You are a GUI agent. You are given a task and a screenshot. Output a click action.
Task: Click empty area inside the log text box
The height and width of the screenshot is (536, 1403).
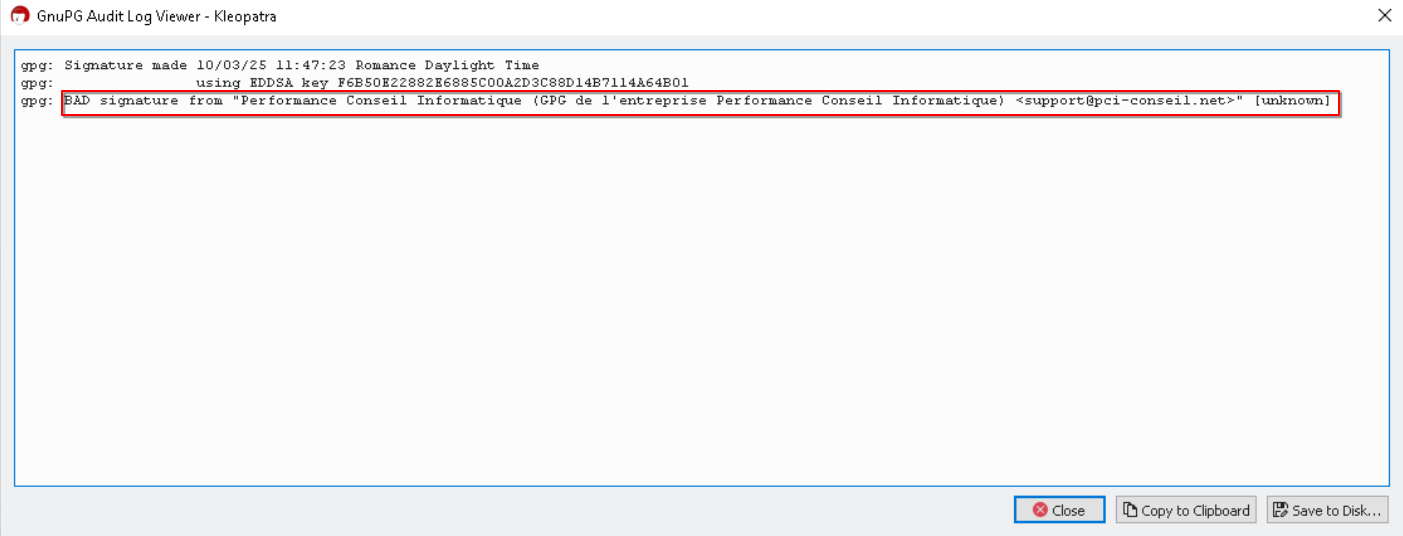pos(700,300)
